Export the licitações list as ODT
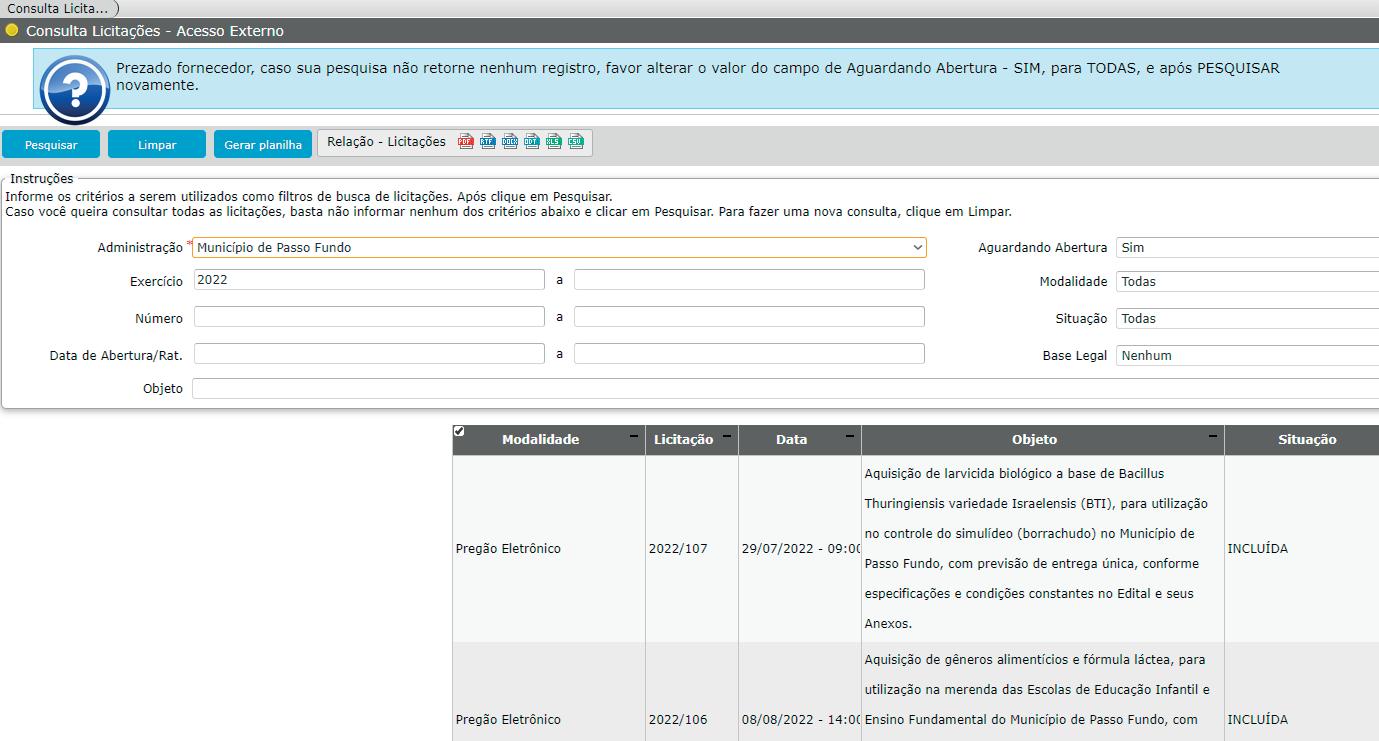This screenshot has width=1379, height=741. (531, 142)
